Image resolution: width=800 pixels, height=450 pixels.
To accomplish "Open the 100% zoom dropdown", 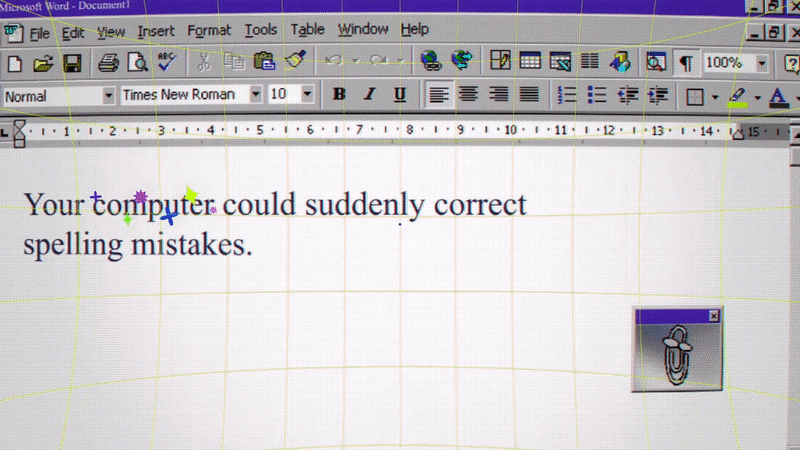I will 762,64.
